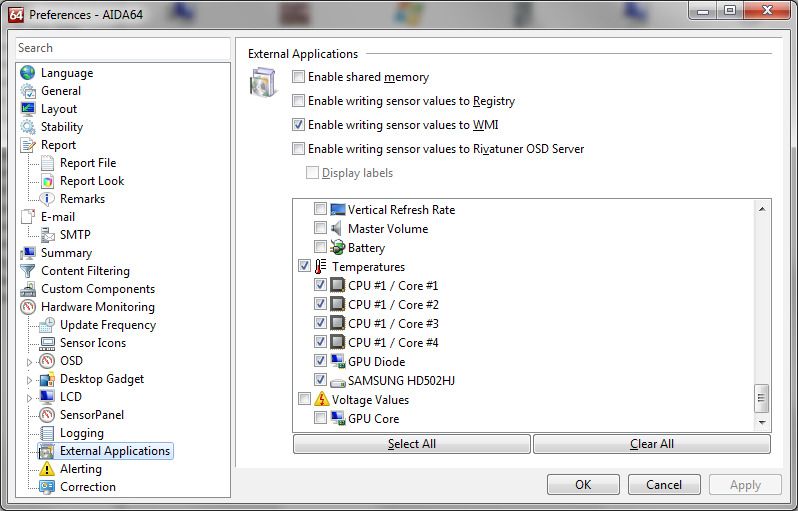Open the Update Frequency settings page
The width and height of the screenshot is (798, 511).
[108, 325]
